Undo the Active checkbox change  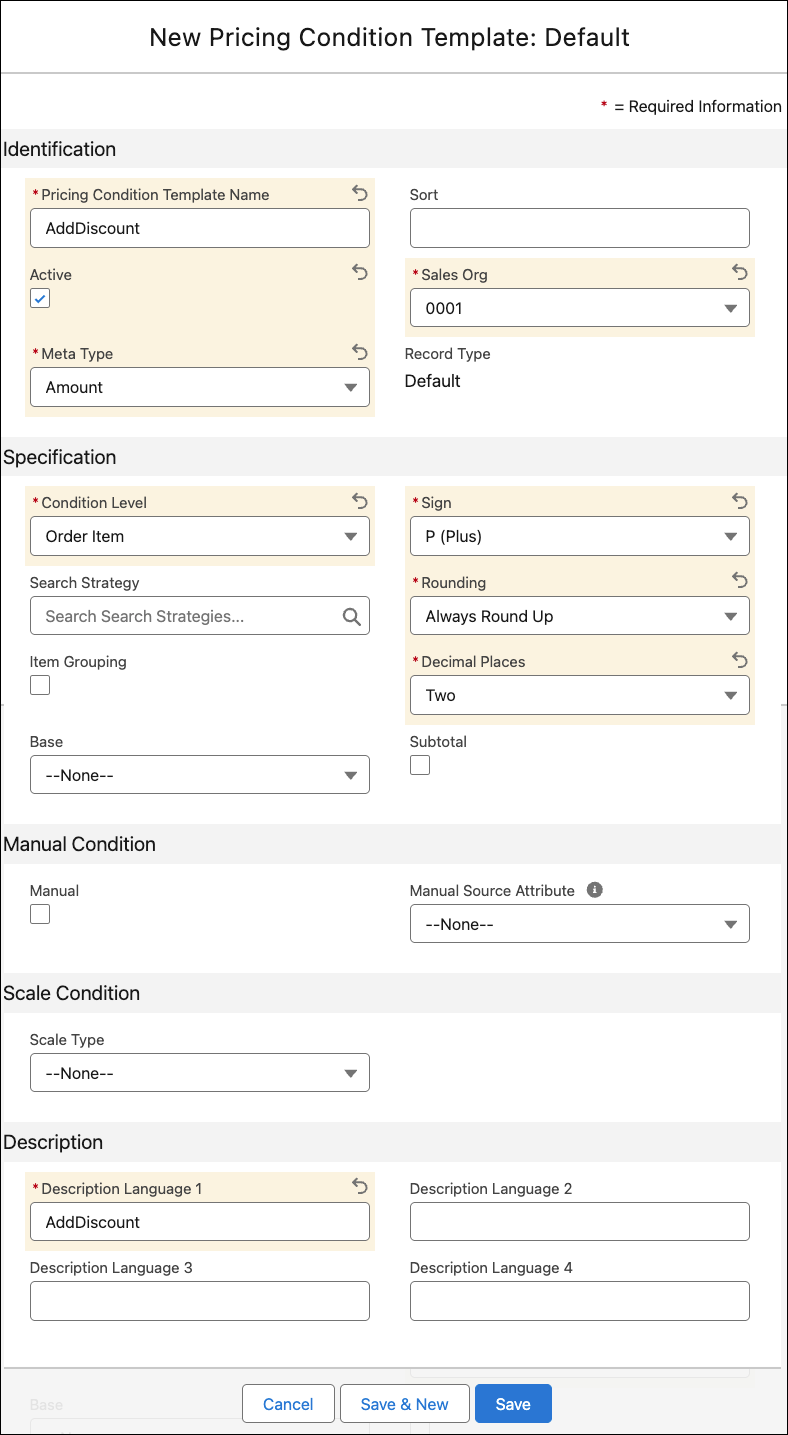click(x=360, y=272)
